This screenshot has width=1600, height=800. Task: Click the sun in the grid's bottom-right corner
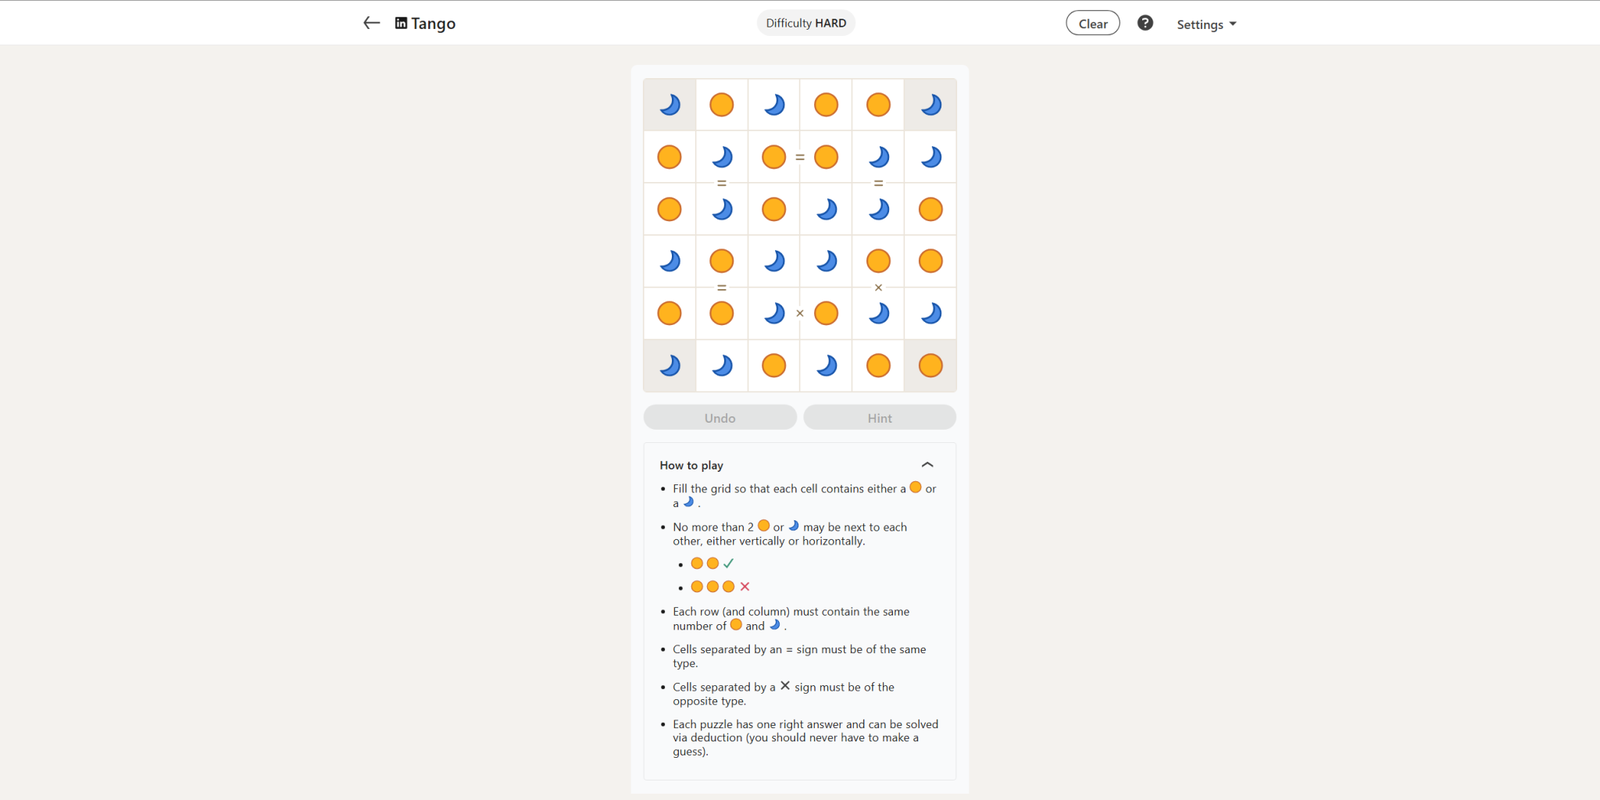930,365
